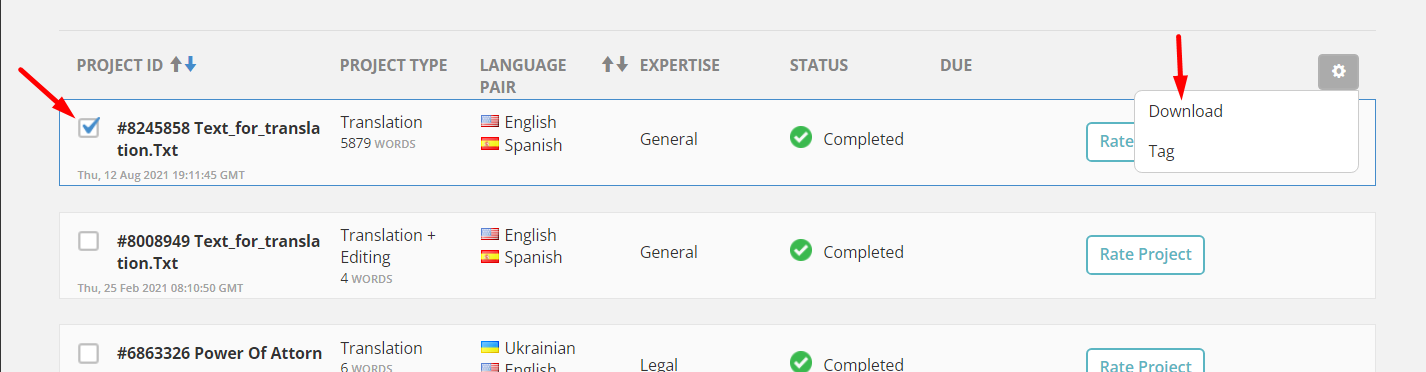Open the gear settings menu
The height and width of the screenshot is (372, 1426).
tap(1338, 72)
